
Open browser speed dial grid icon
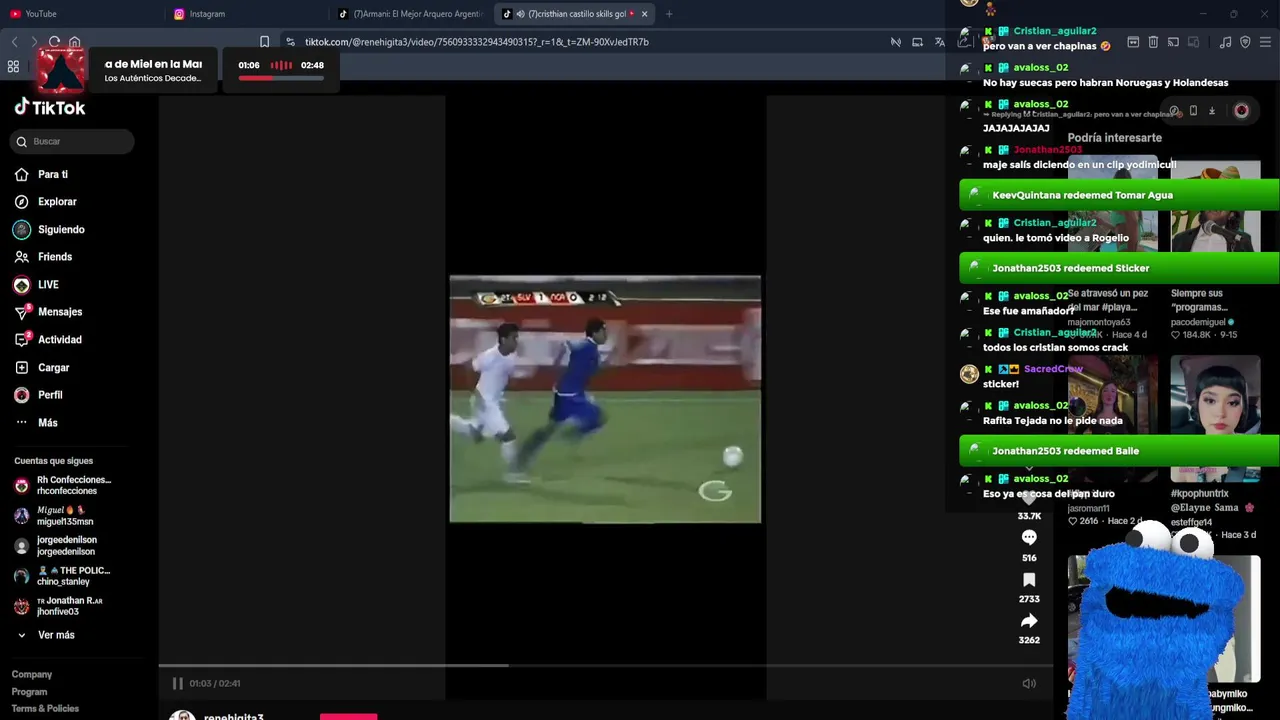(x=13, y=67)
